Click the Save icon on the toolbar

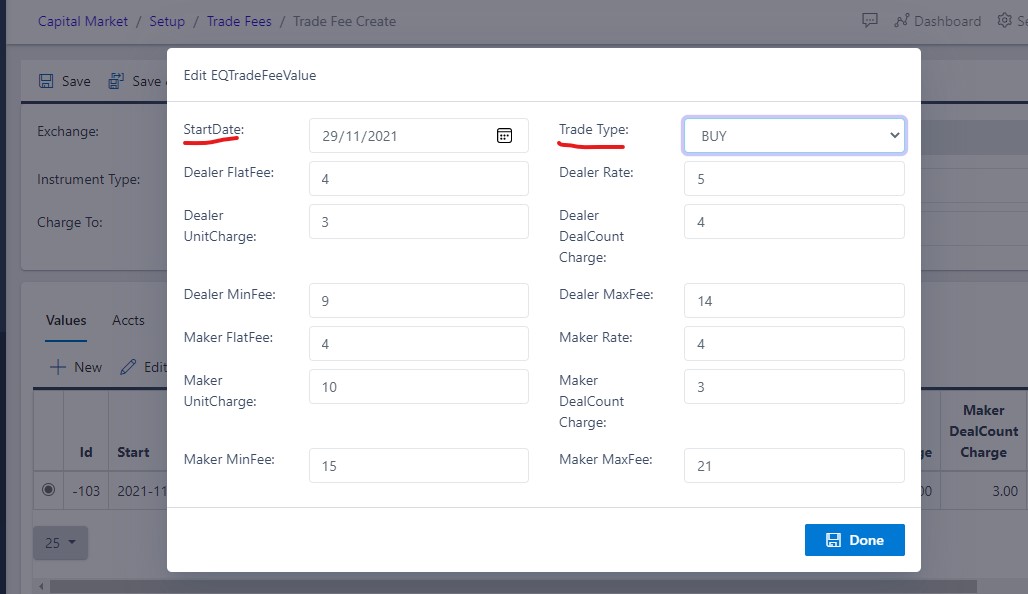coord(48,81)
